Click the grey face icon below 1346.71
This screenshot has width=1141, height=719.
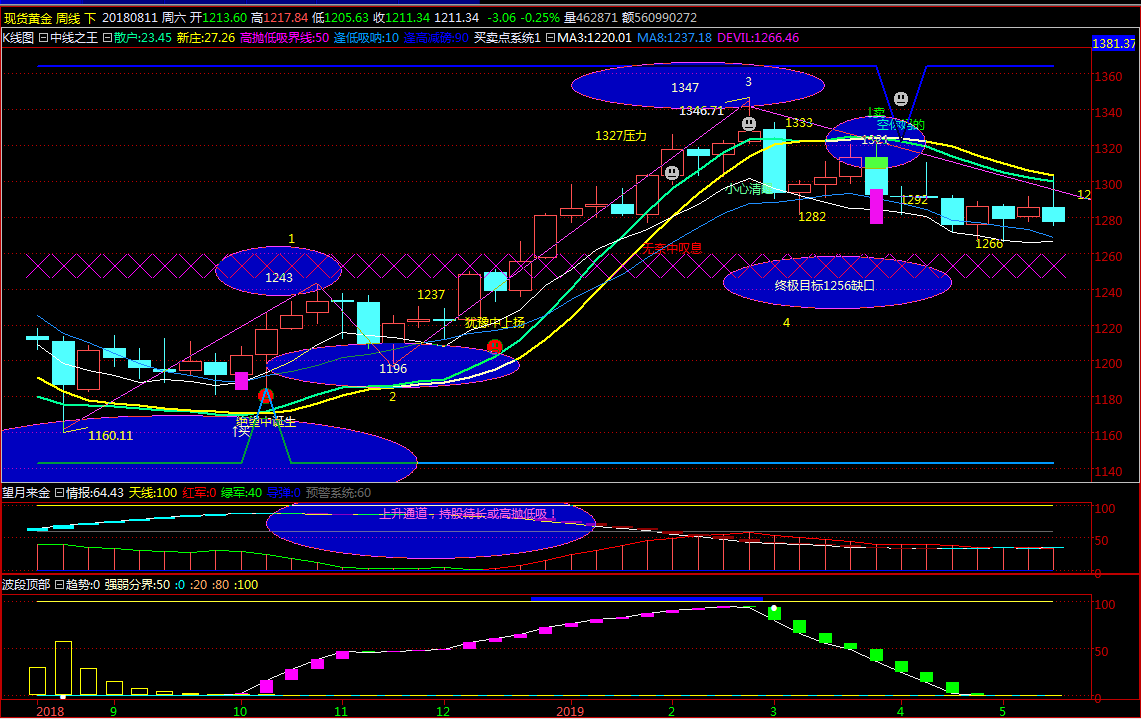pyautogui.click(x=749, y=124)
